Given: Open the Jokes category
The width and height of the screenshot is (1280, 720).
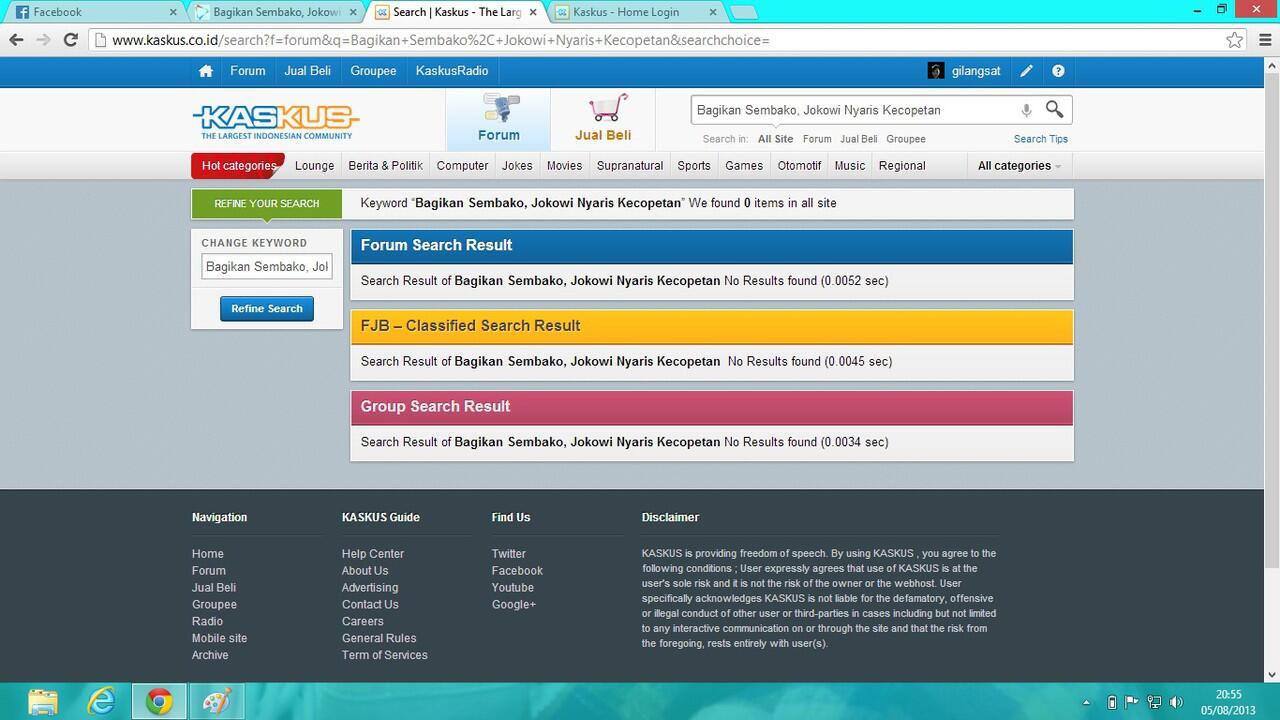Looking at the screenshot, I should (517, 166).
